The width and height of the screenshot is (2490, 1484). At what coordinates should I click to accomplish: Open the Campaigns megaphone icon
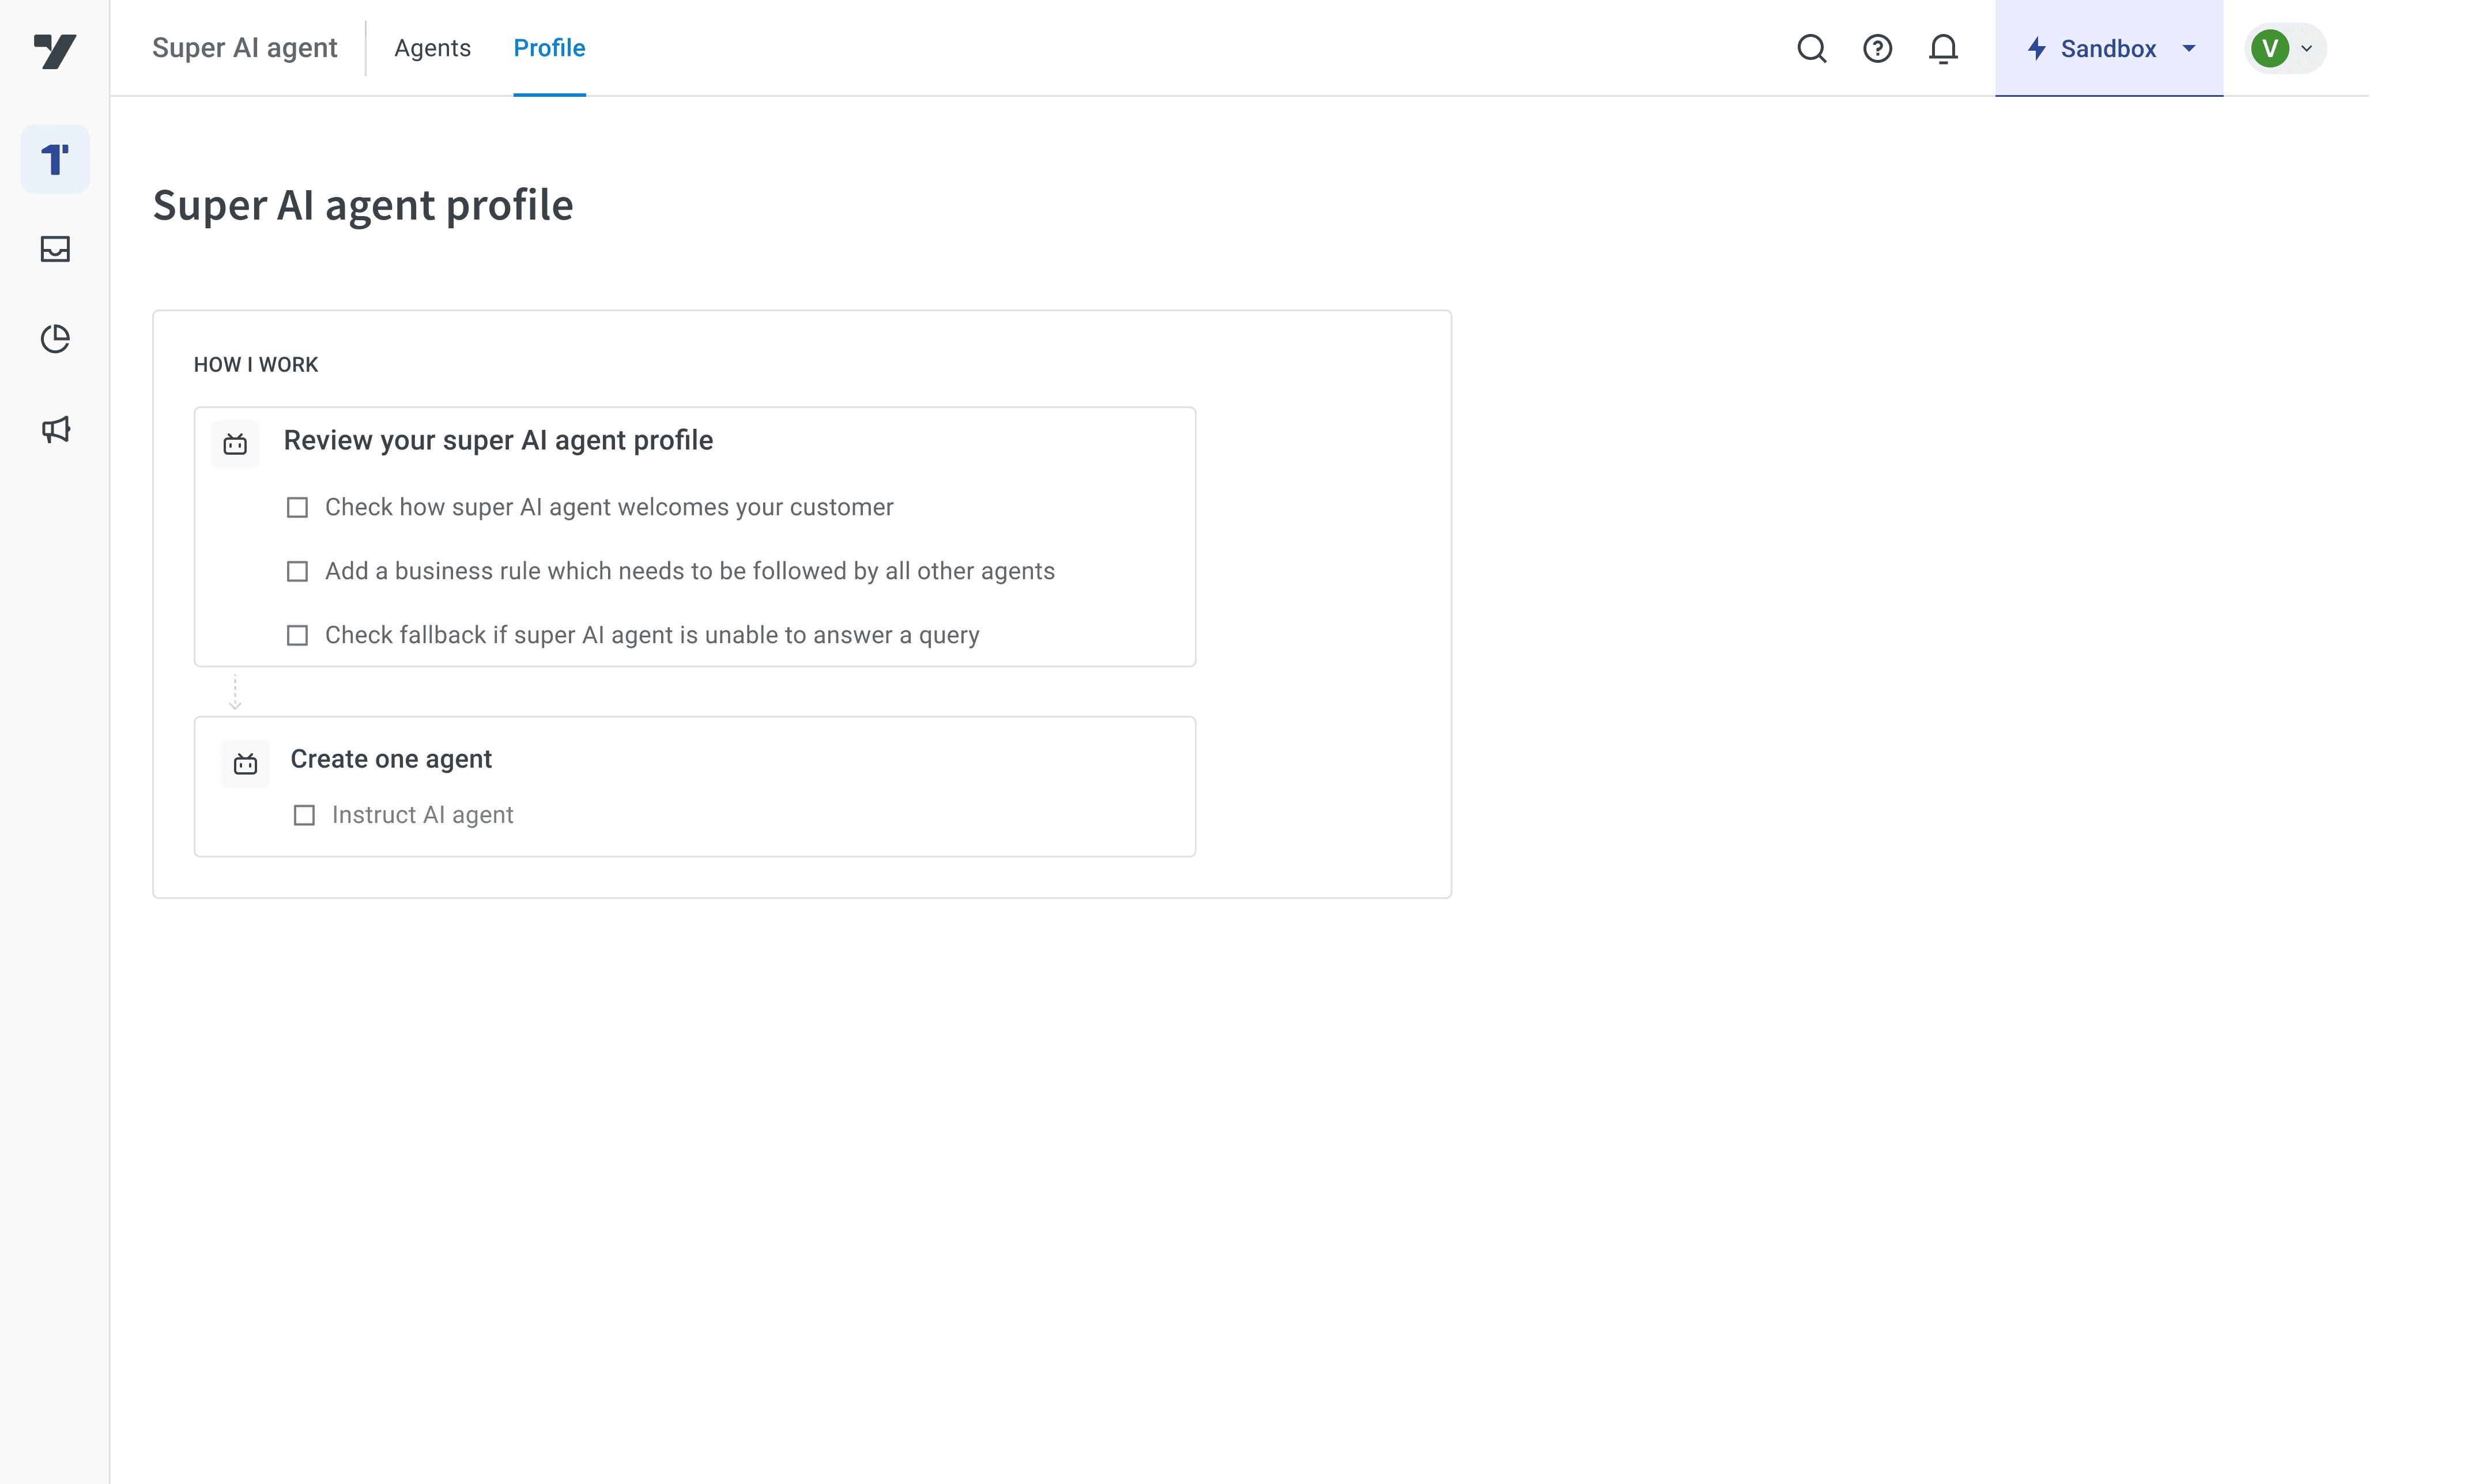click(55, 430)
